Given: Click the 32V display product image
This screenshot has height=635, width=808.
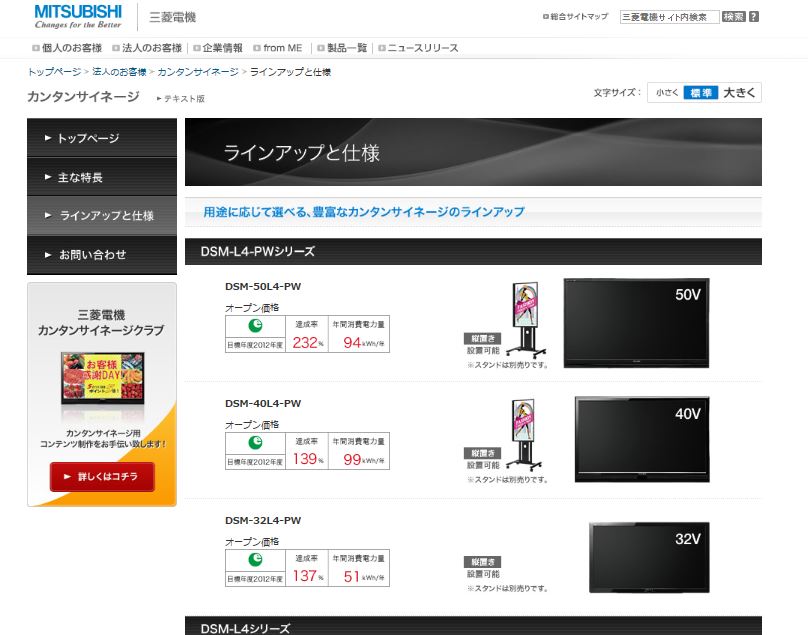Looking at the screenshot, I should (x=649, y=558).
